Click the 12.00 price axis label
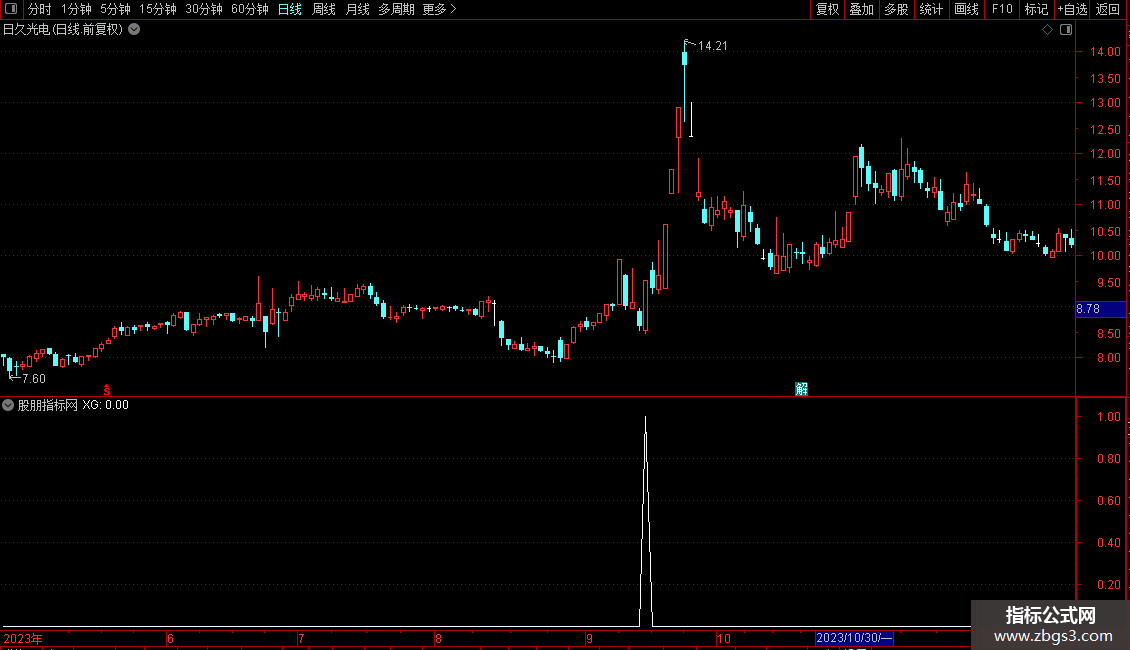 click(1105, 153)
